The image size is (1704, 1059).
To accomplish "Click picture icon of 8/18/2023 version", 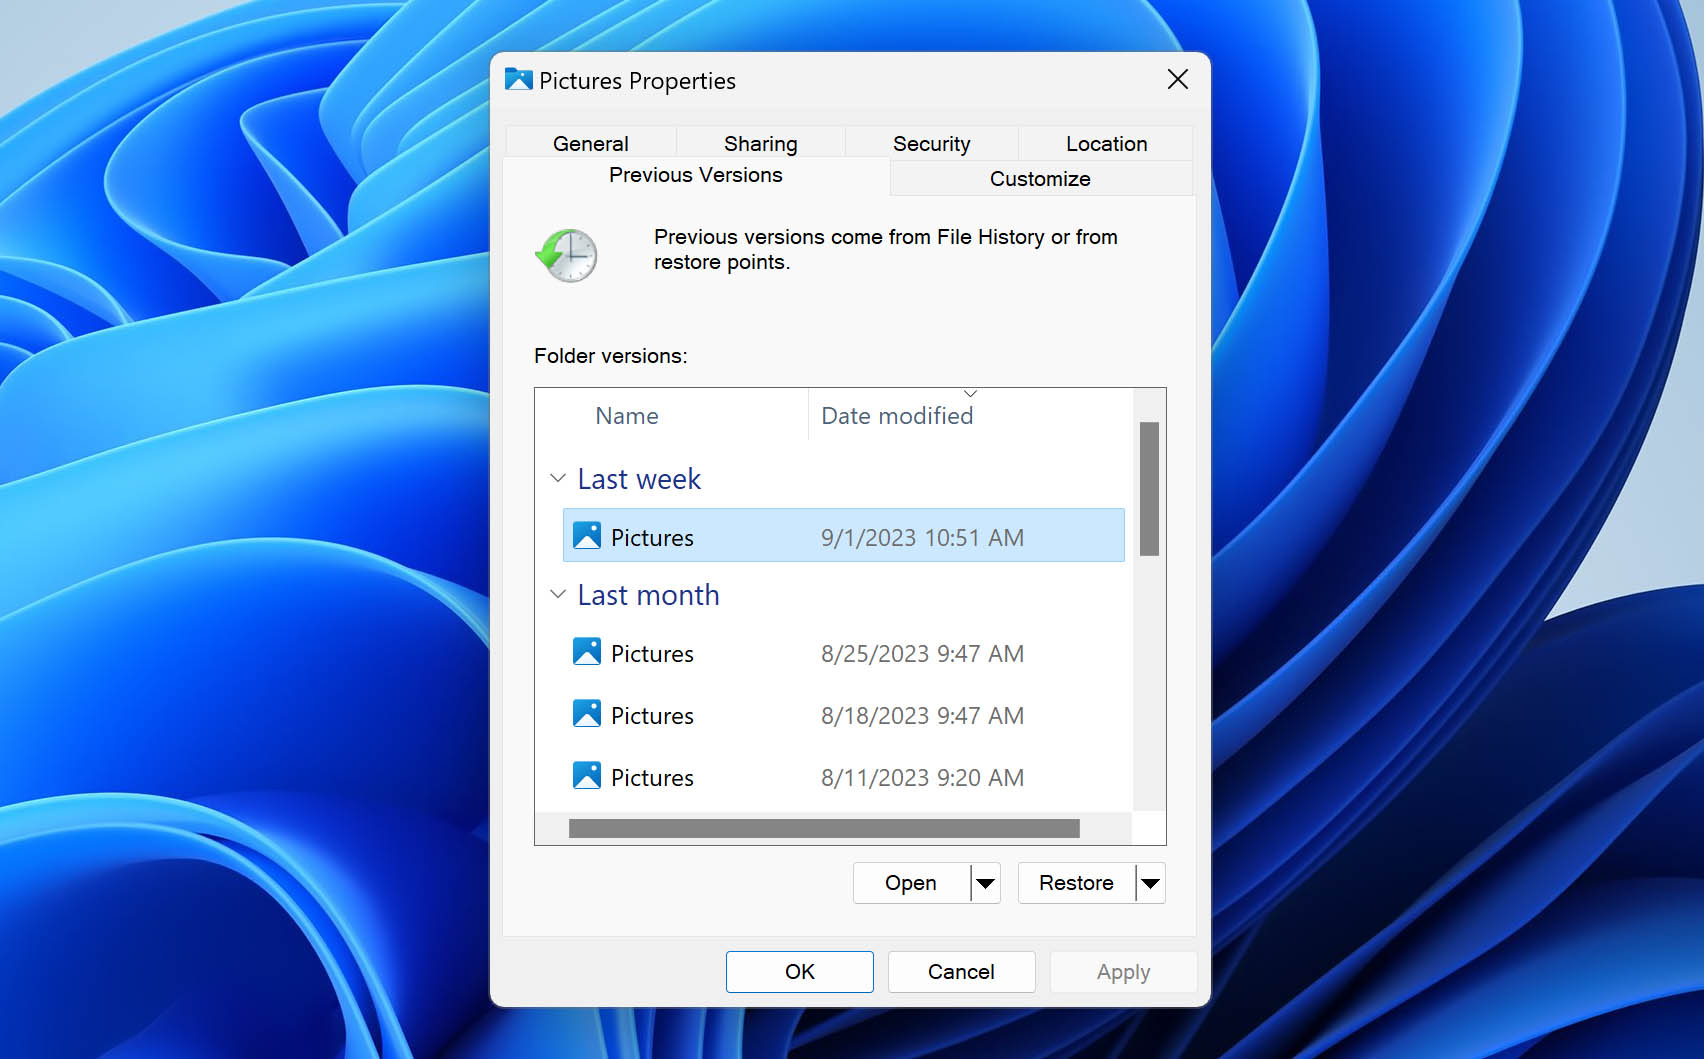I will click(x=587, y=714).
